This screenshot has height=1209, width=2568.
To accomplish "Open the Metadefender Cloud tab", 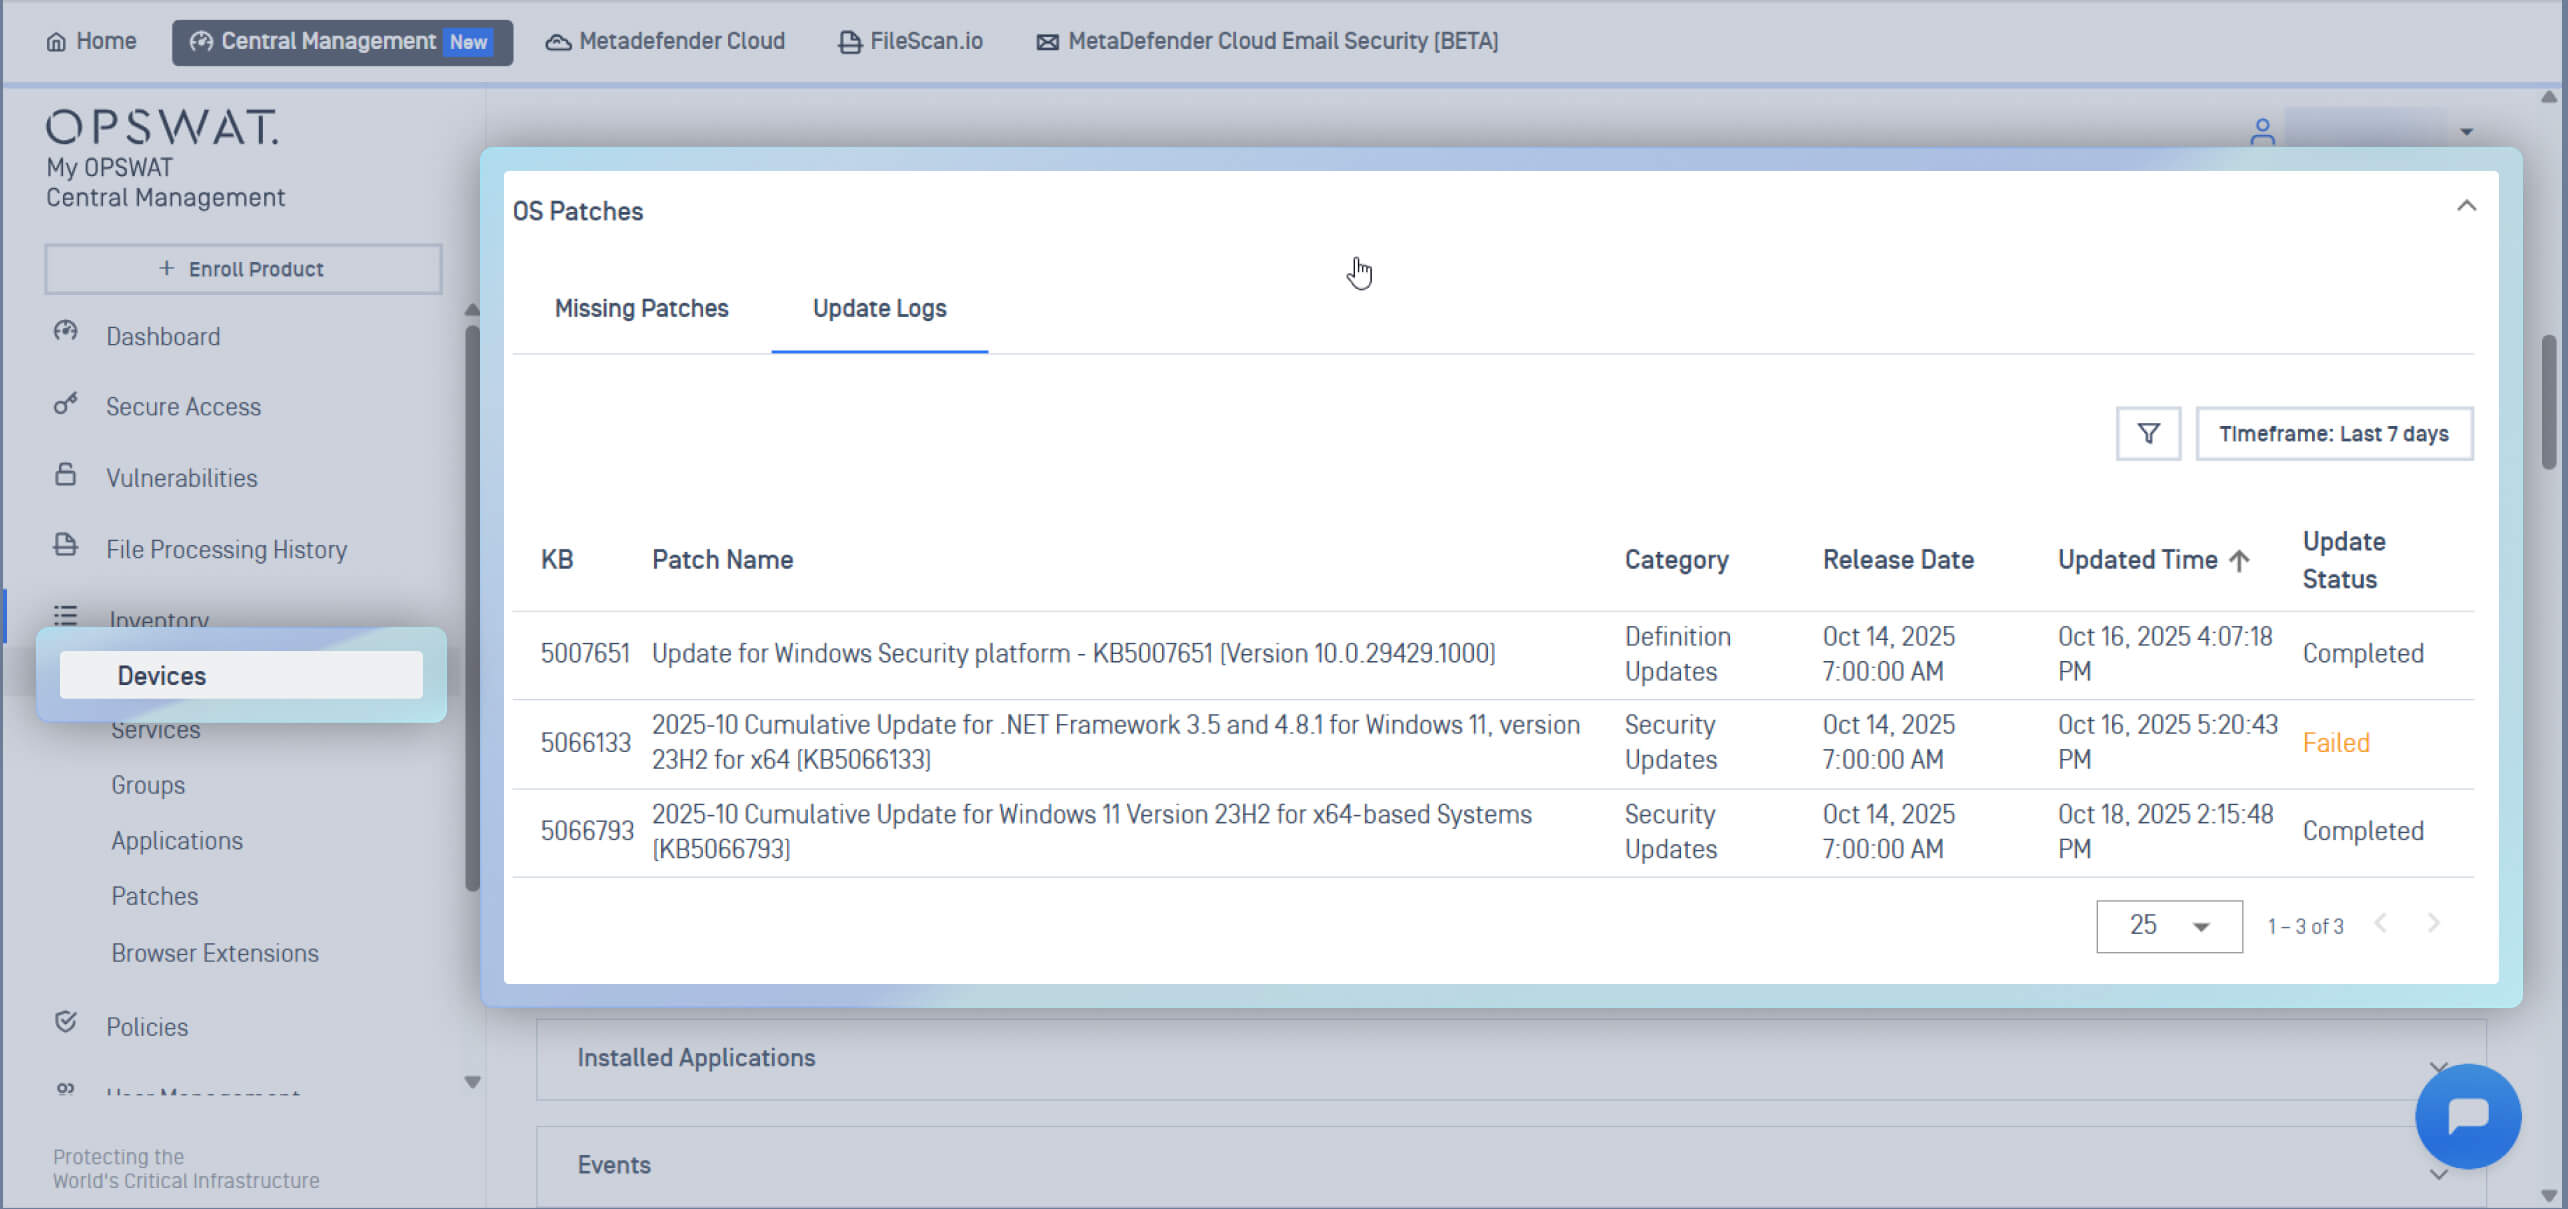I will click(x=665, y=42).
